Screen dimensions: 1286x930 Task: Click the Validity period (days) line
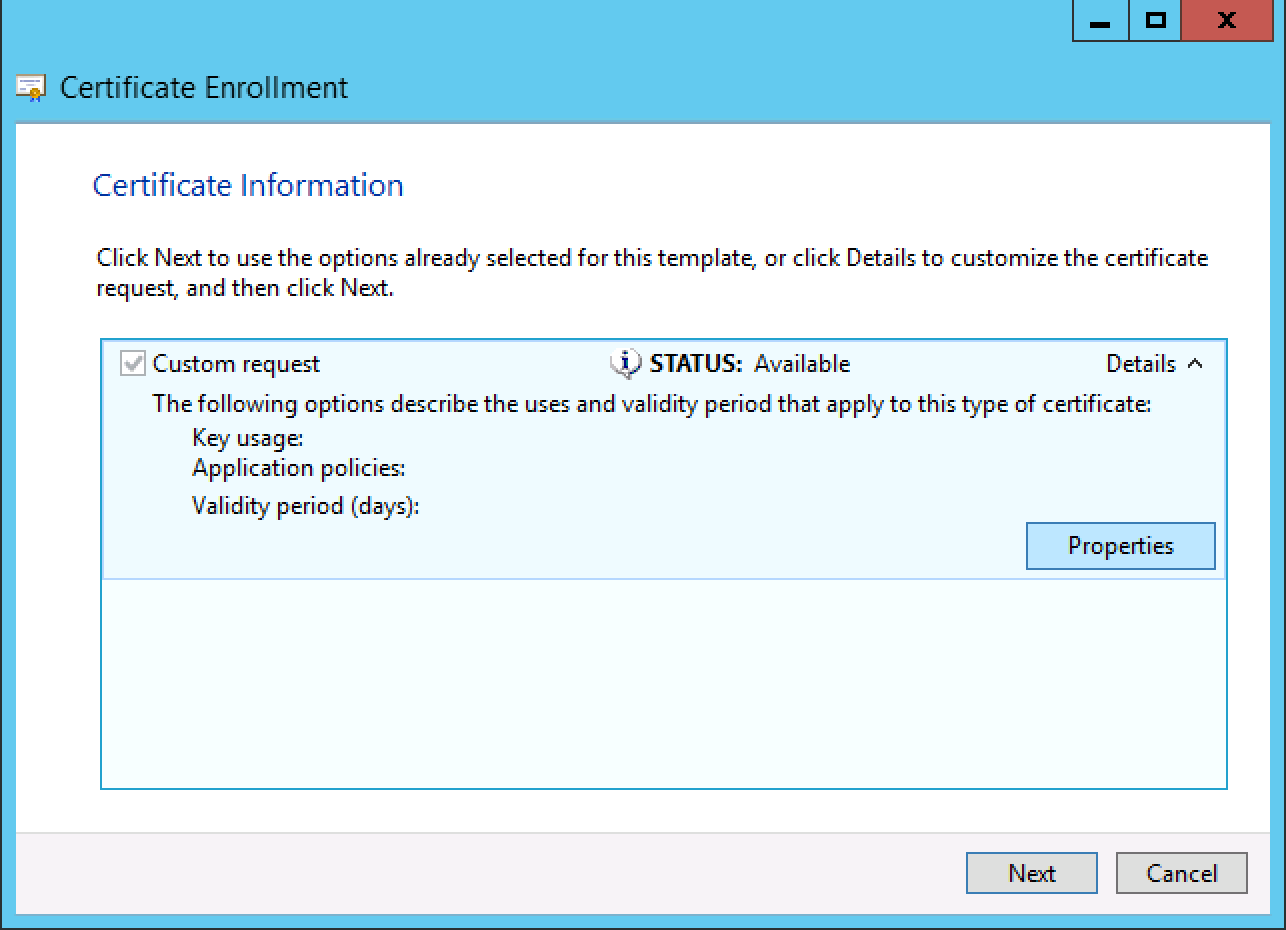(305, 506)
